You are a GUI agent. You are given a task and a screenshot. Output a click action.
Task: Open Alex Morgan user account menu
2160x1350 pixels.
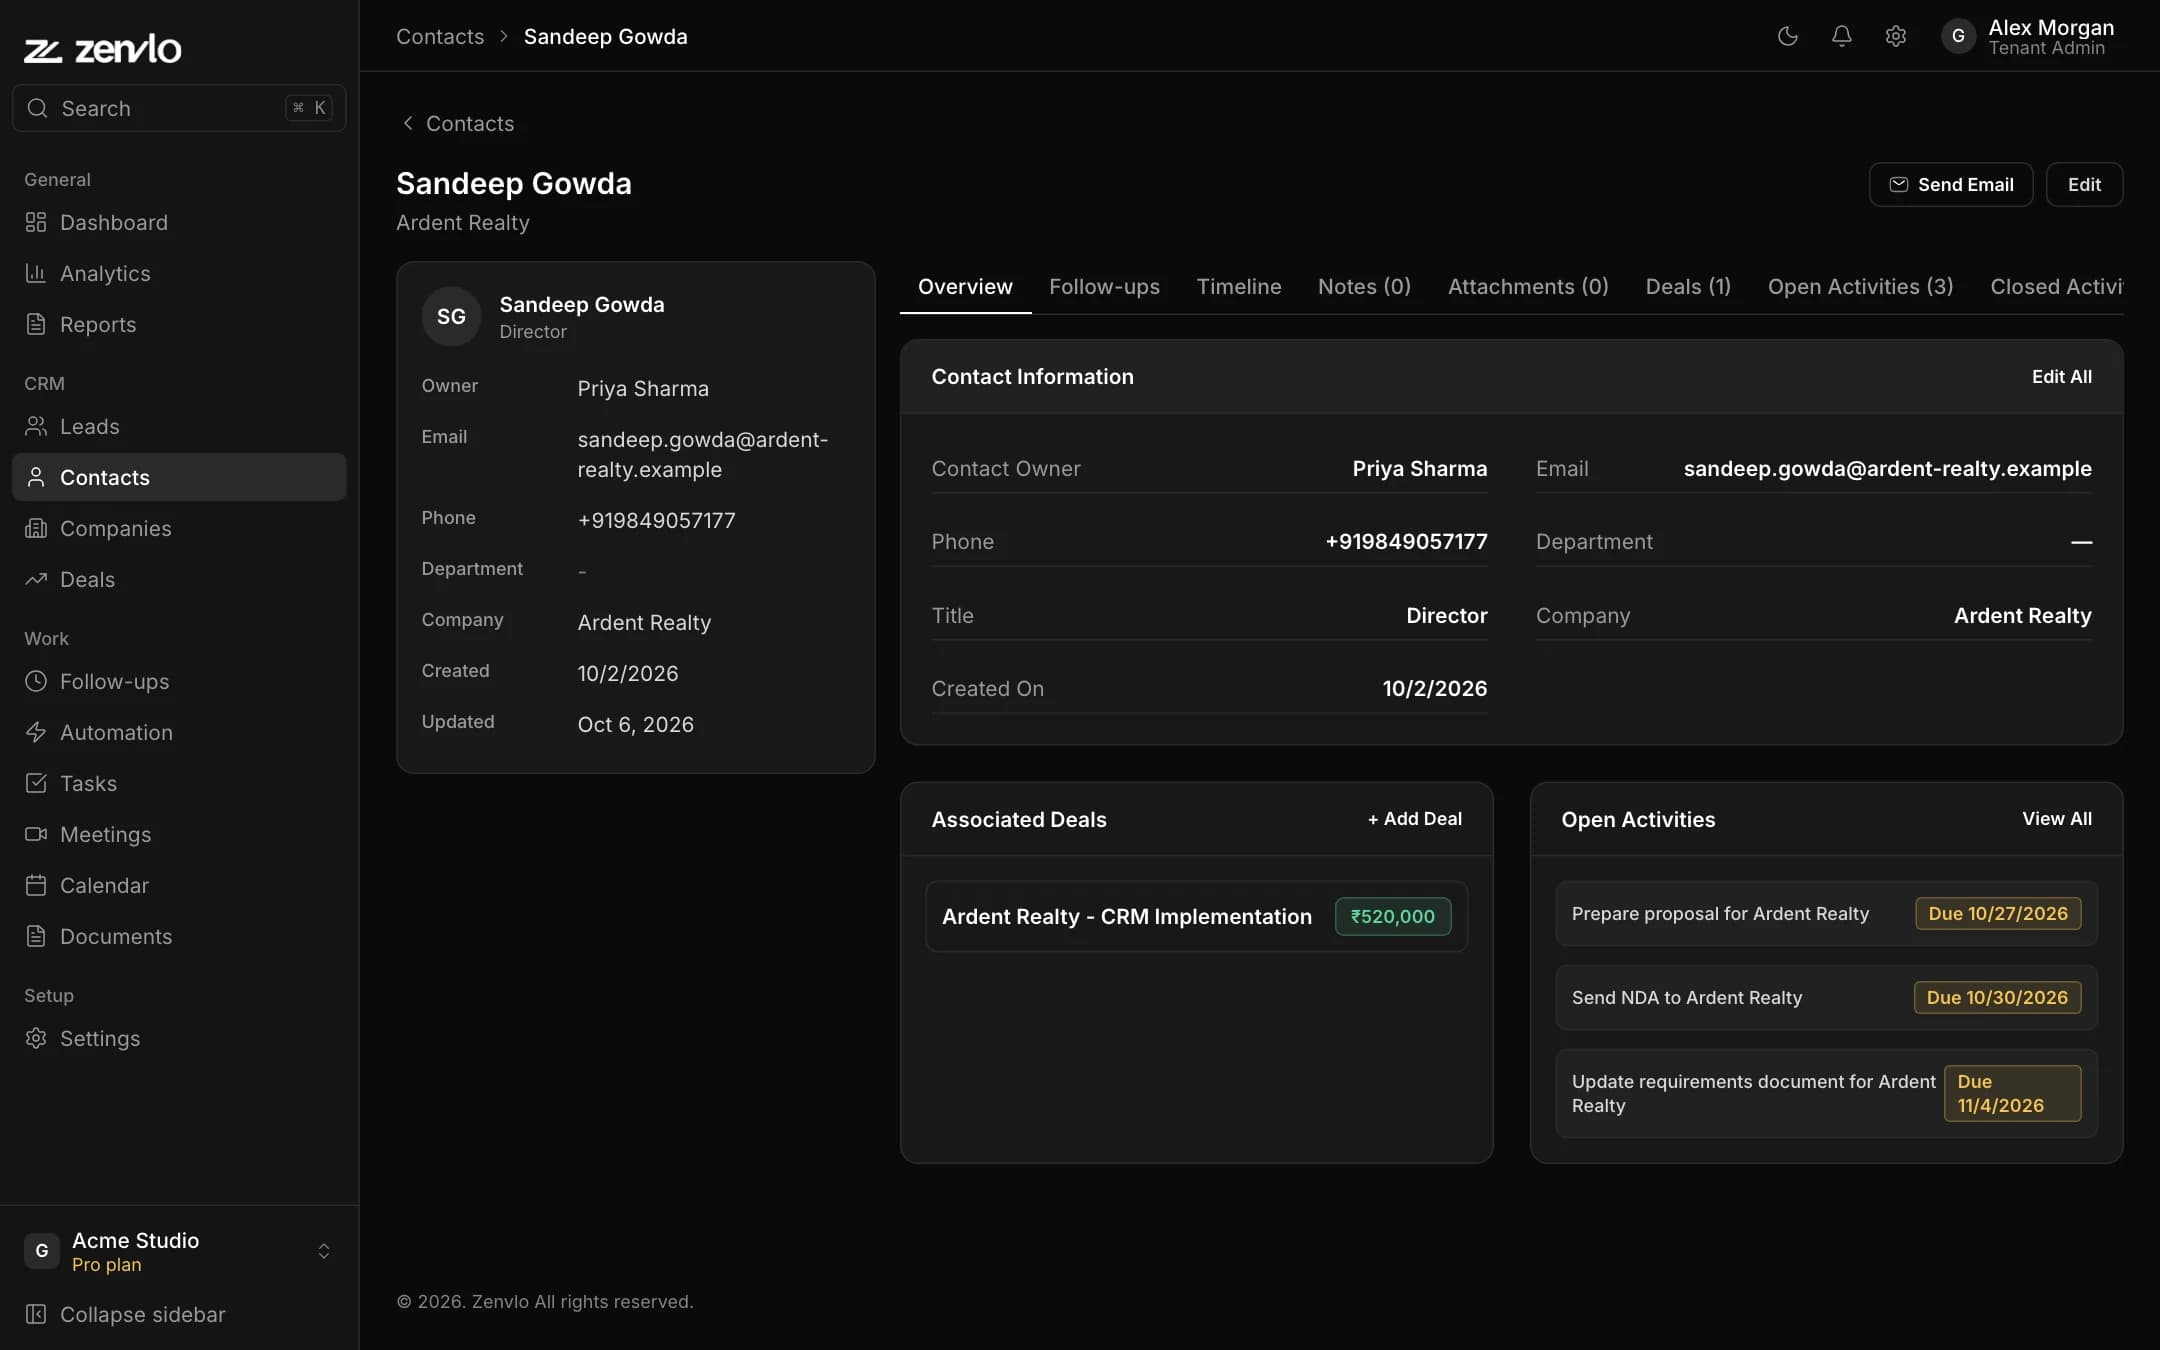(x=2030, y=36)
